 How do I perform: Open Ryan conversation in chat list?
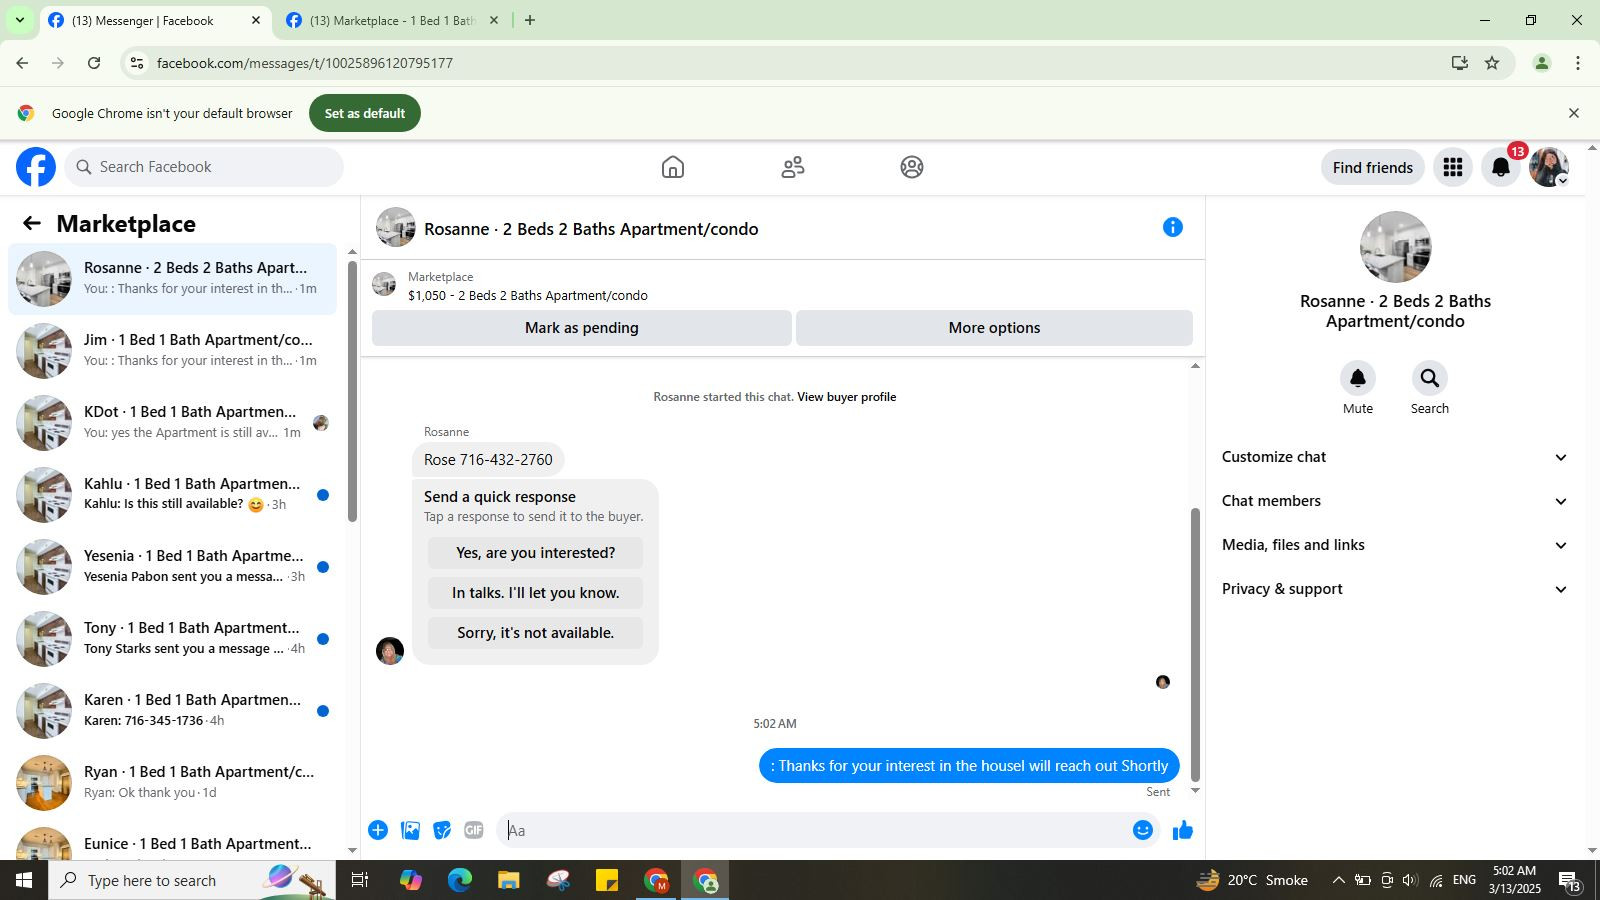tap(172, 783)
